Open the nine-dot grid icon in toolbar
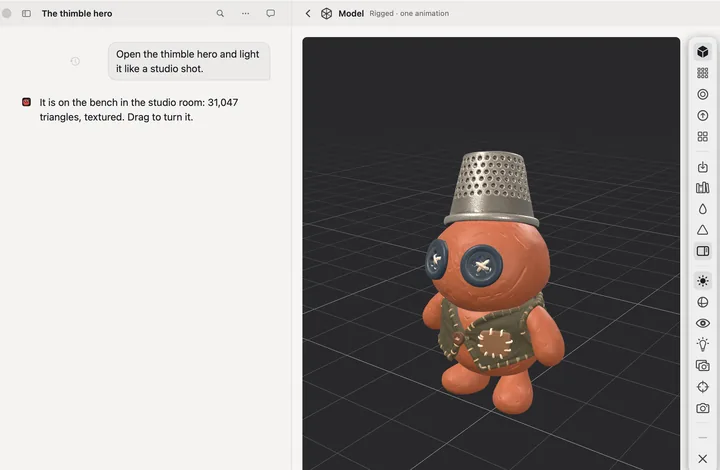The width and height of the screenshot is (720, 470). (x=703, y=73)
